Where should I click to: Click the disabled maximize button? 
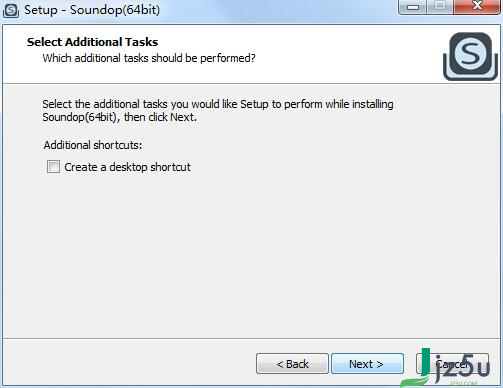[x=440, y=7]
